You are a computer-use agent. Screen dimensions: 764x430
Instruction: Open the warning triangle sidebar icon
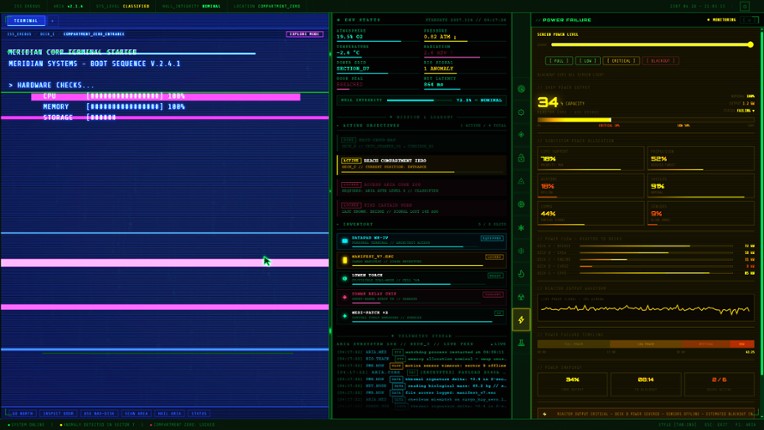click(521, 181)
